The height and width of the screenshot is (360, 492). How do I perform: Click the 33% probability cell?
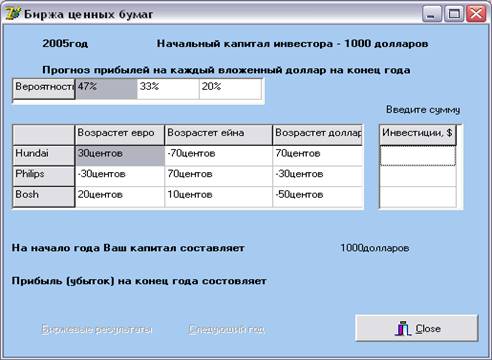tap(168, 89)
